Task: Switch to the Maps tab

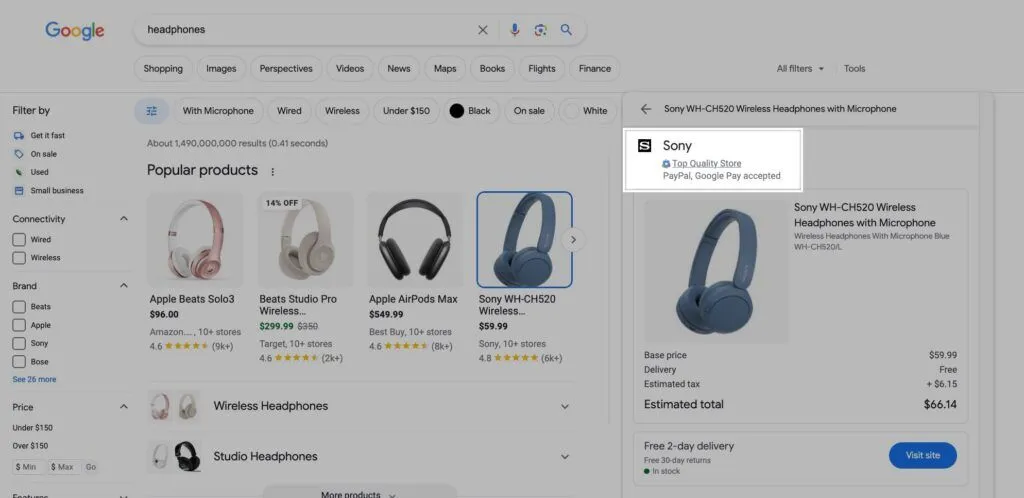Action: click(445, 69)
